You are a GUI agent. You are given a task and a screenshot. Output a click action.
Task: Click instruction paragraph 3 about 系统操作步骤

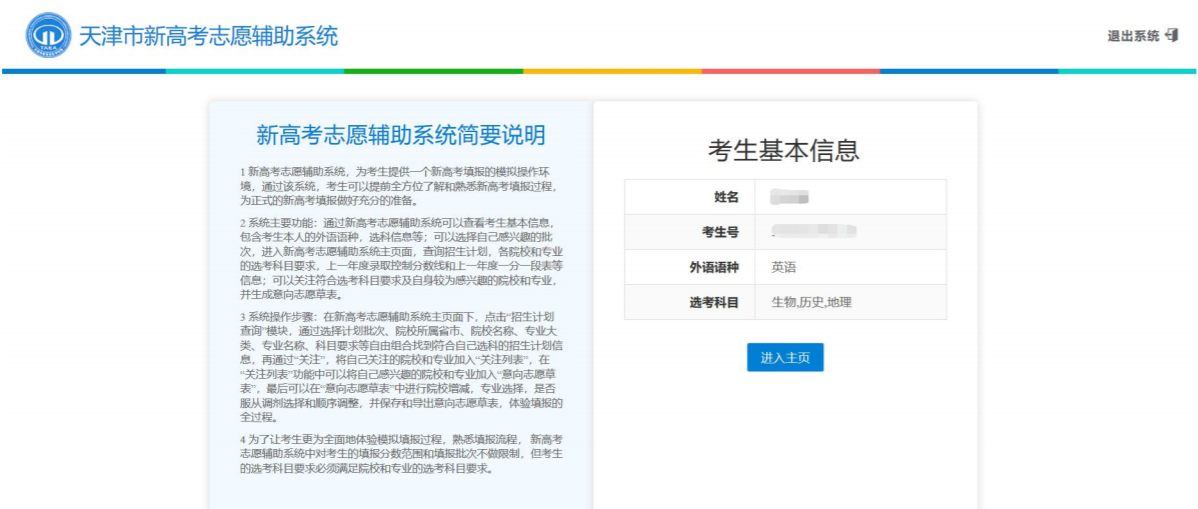coord(400,366)
